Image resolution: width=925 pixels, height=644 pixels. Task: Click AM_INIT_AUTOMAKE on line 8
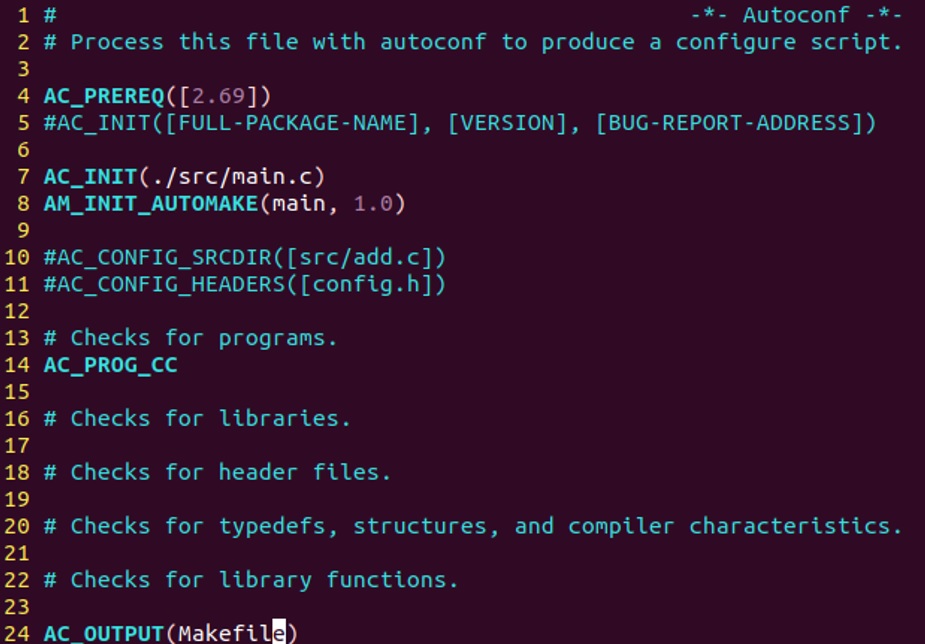click(x=151, y=203)
